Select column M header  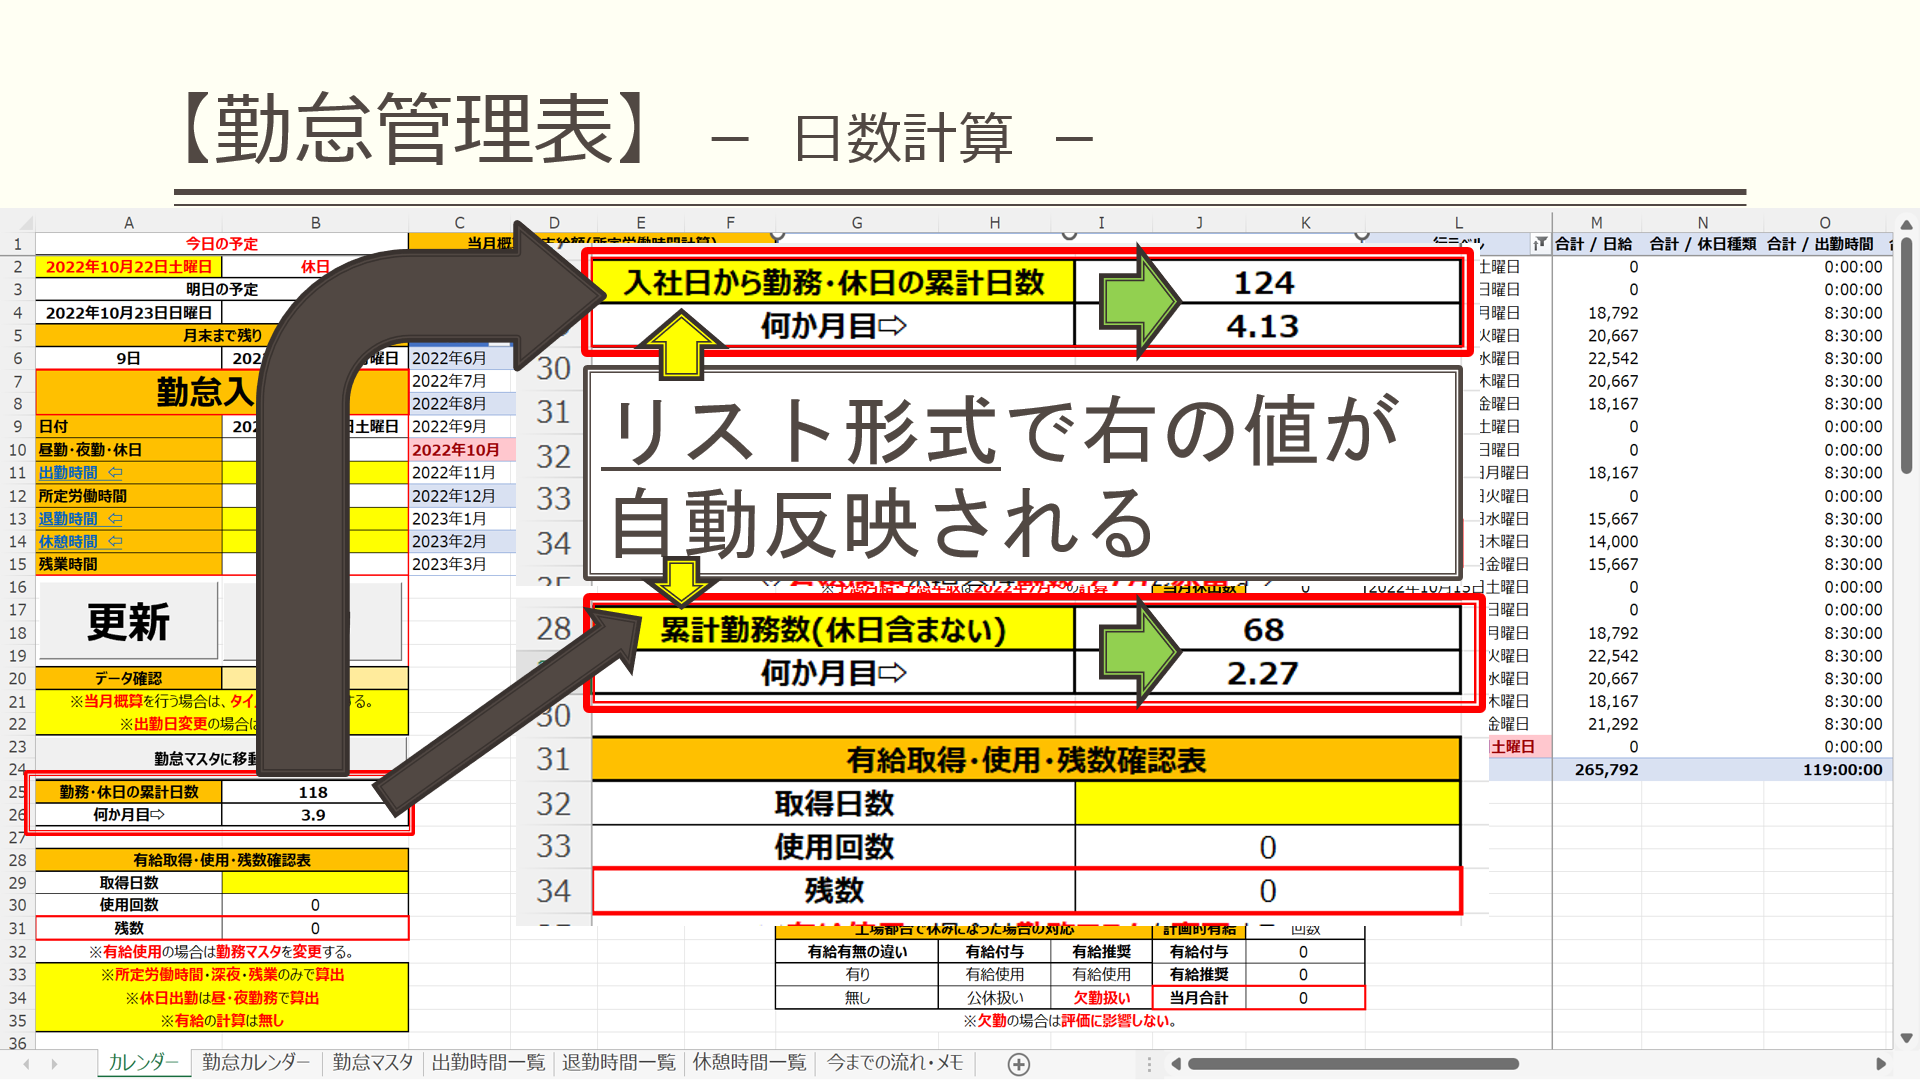(1597, 223)
